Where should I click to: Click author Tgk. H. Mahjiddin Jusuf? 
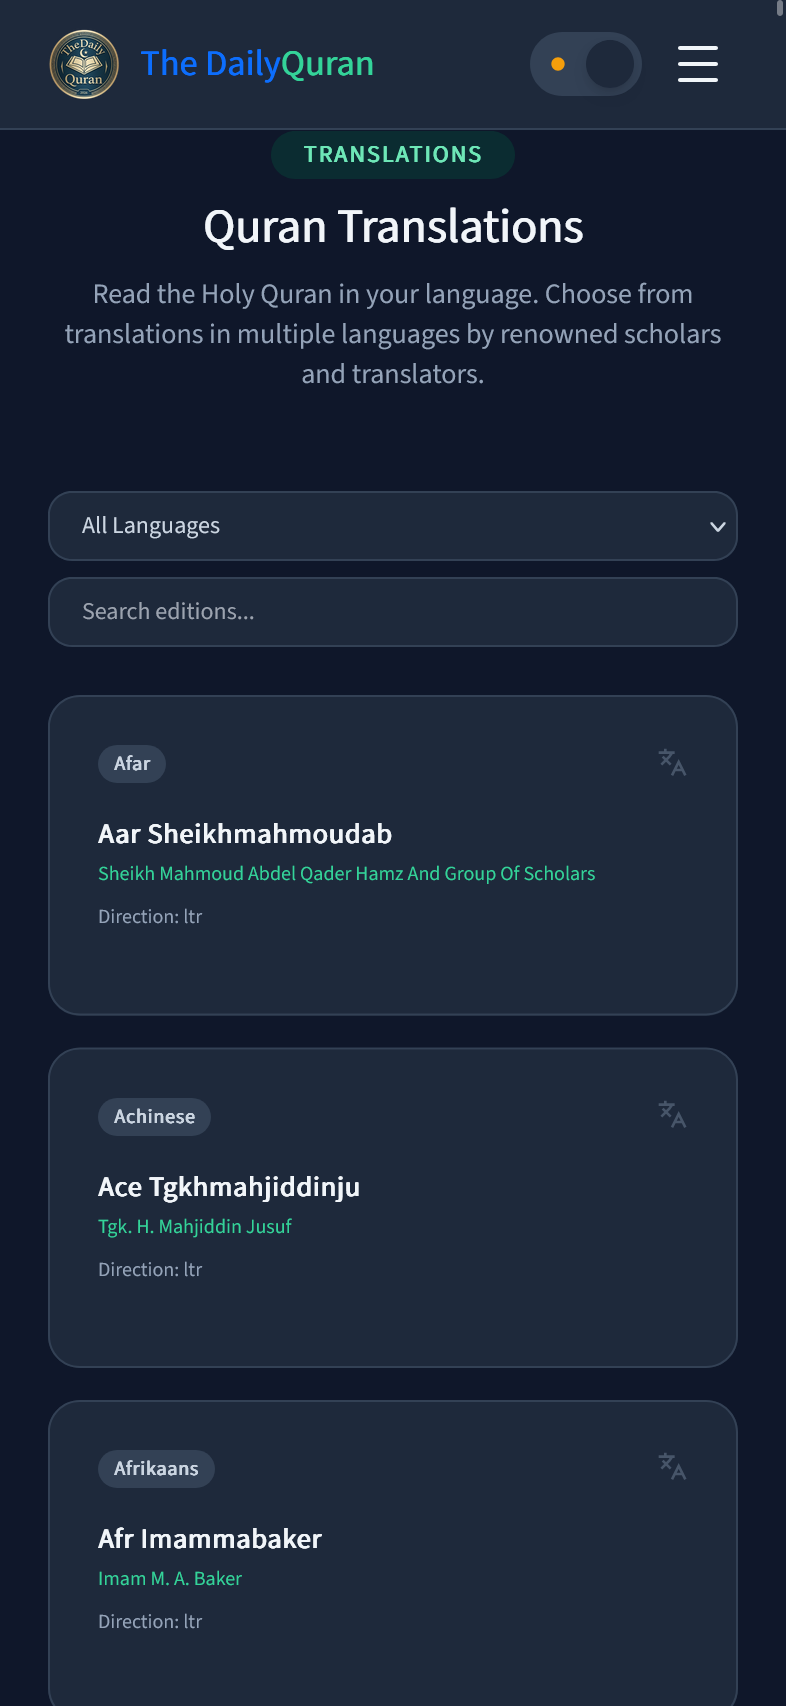(195, 1227)
